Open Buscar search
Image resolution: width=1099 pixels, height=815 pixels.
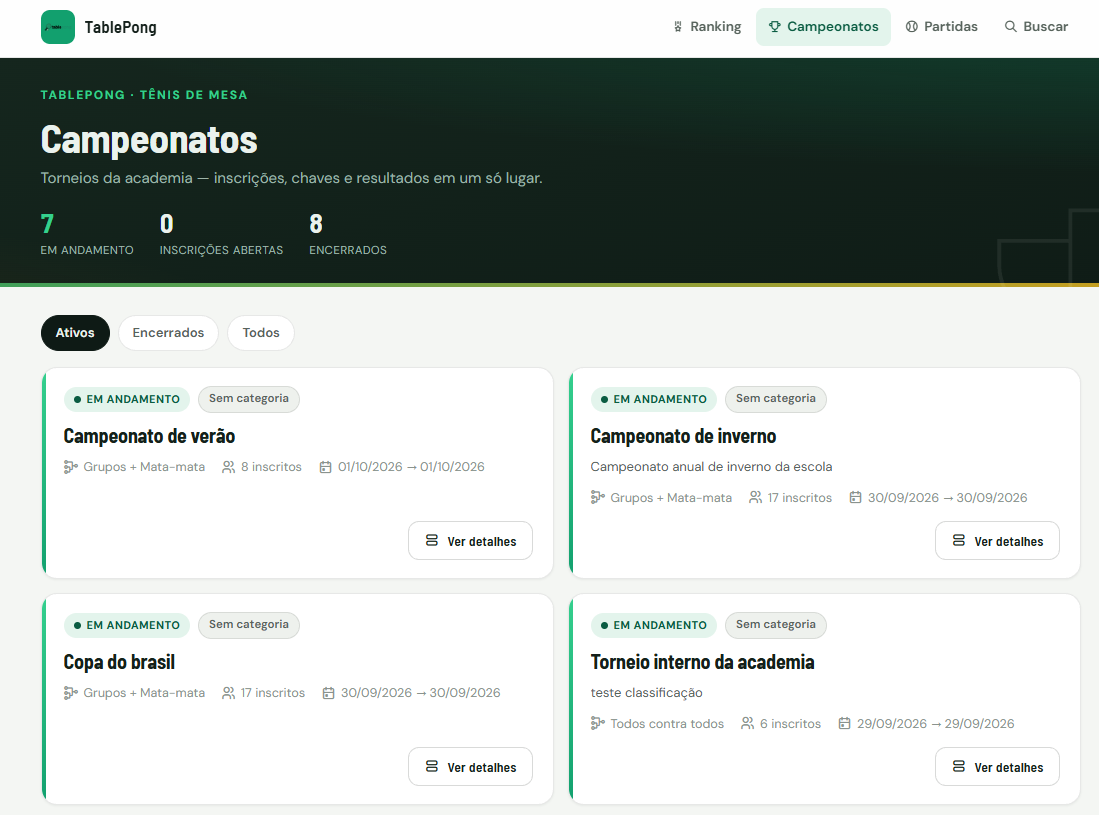1036,27
